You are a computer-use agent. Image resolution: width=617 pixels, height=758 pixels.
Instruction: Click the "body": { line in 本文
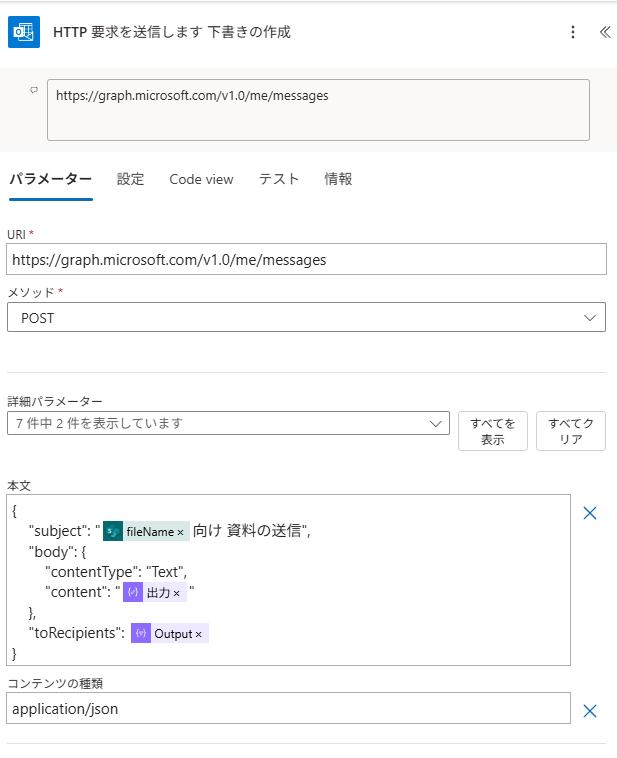(58, 552)
